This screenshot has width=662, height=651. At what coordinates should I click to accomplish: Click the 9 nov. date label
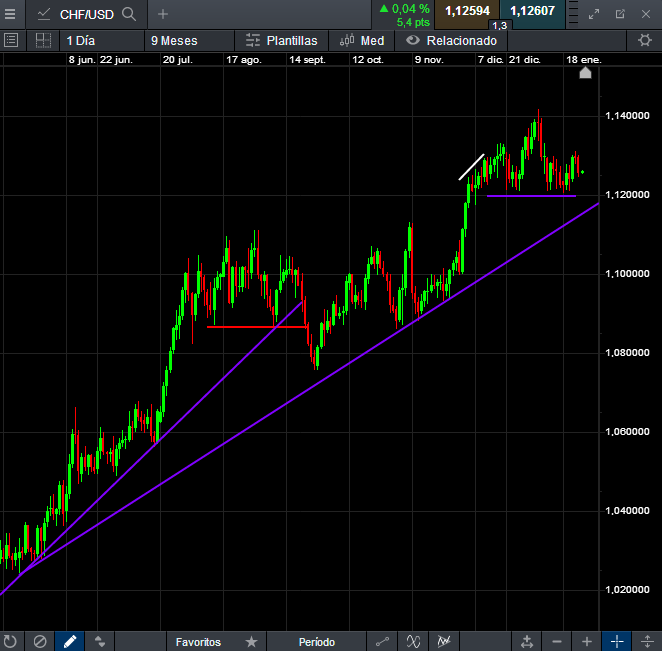pos(429,60)
